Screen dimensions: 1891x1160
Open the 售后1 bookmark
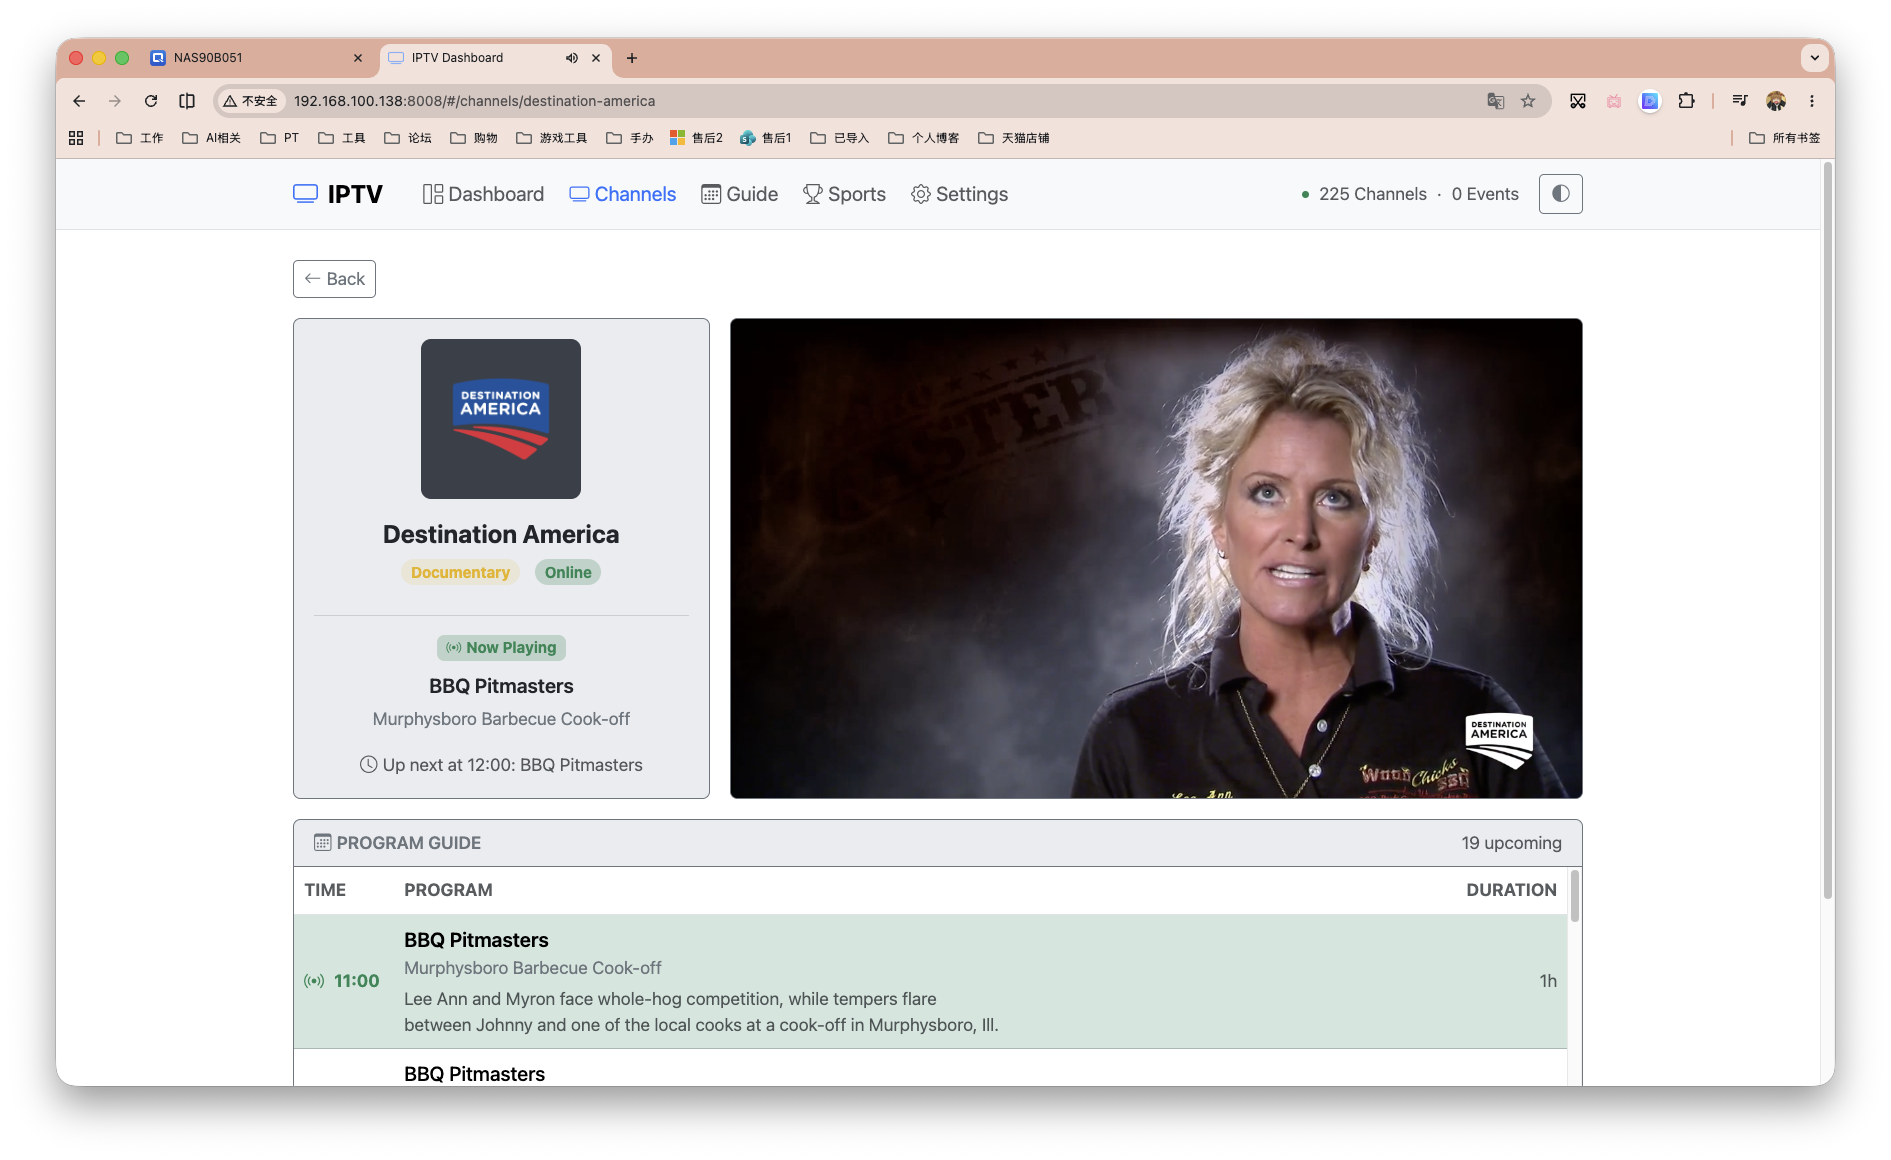[x=766, y=138]
